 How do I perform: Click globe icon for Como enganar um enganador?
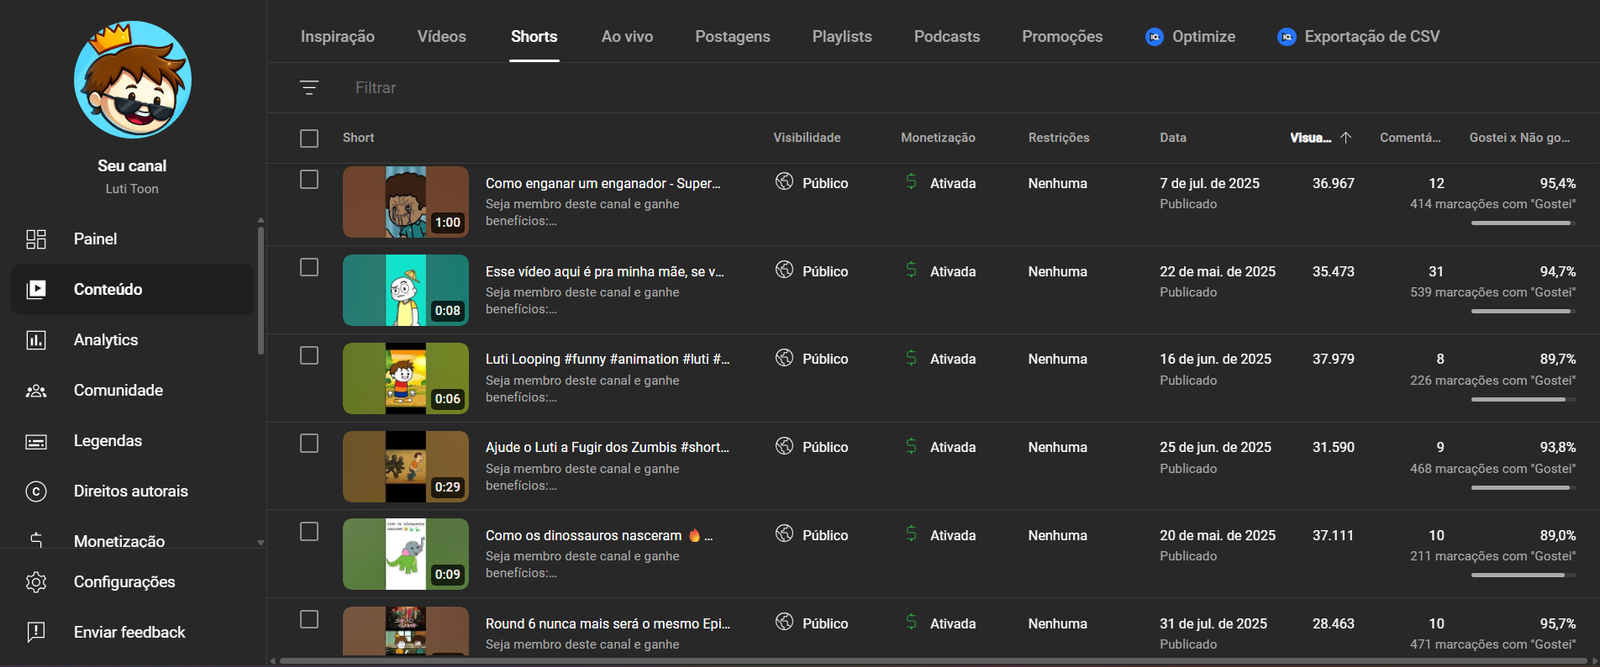785,182
